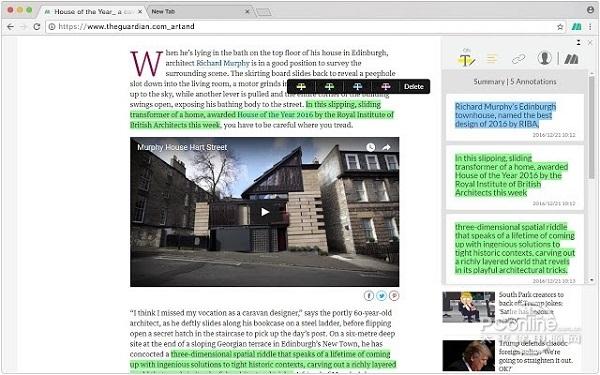This screenshot has height=375, width=600.
Task: Delete the selected highlight
Action: 414,87
